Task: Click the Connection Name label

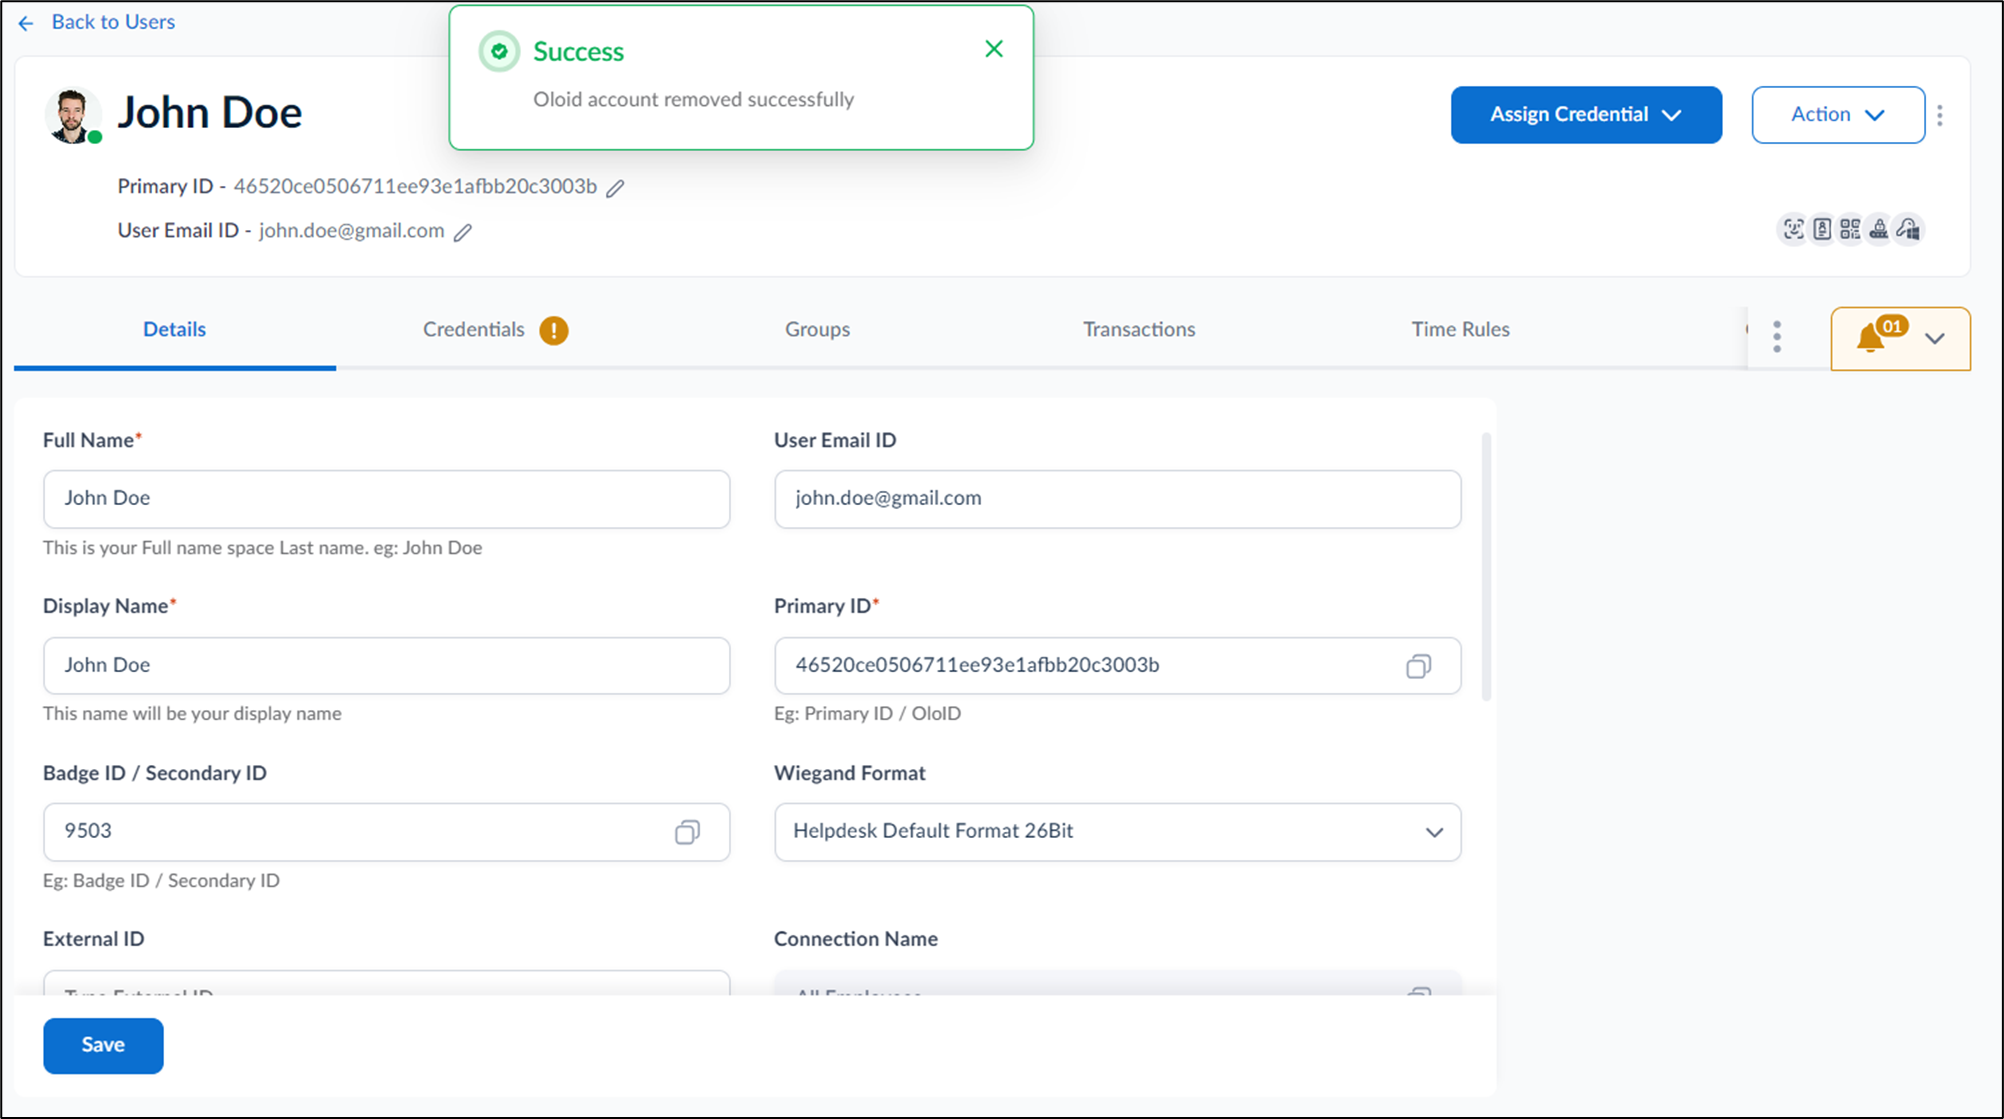Action: (x=856, y=939)
